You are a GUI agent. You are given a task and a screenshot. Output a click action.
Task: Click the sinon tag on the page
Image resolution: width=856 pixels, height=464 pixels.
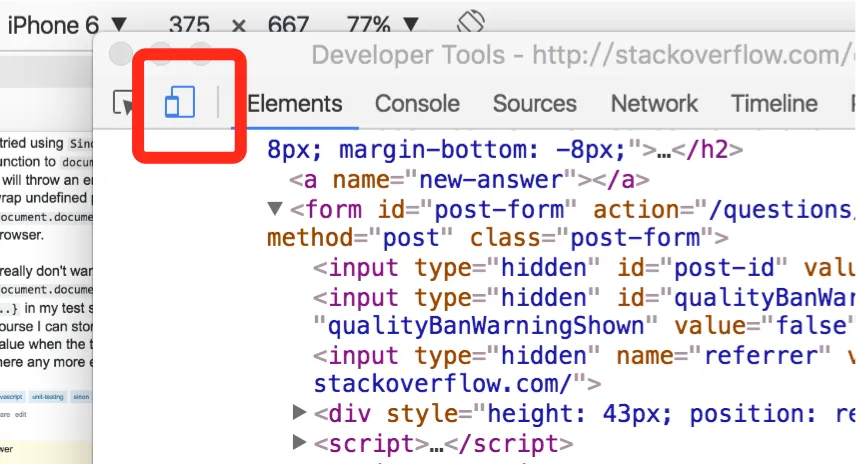(x=81, y=397)
